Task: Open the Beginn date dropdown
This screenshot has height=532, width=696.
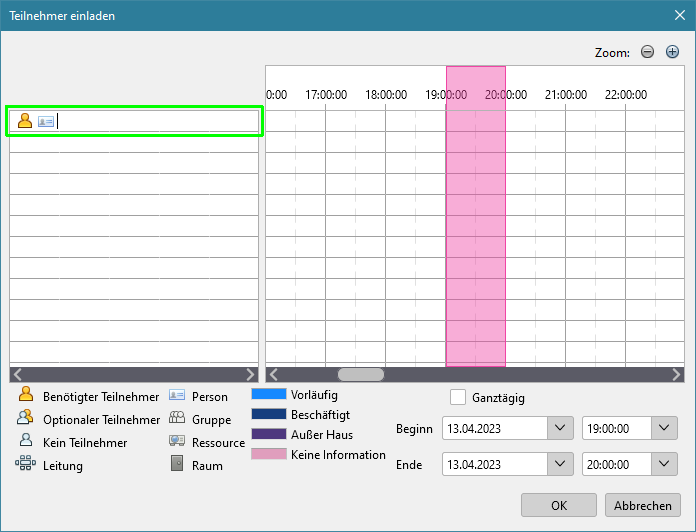Action: point(559,428)
